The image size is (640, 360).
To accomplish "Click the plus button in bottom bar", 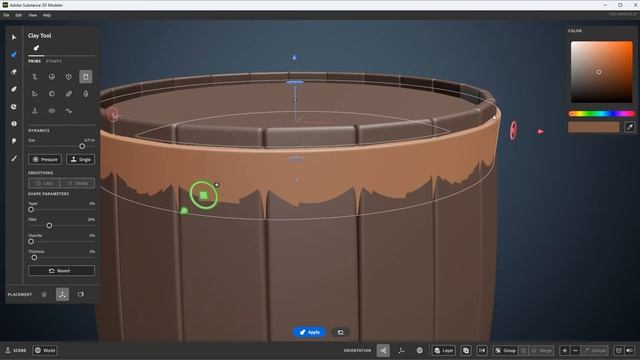I will coord(564,350).
